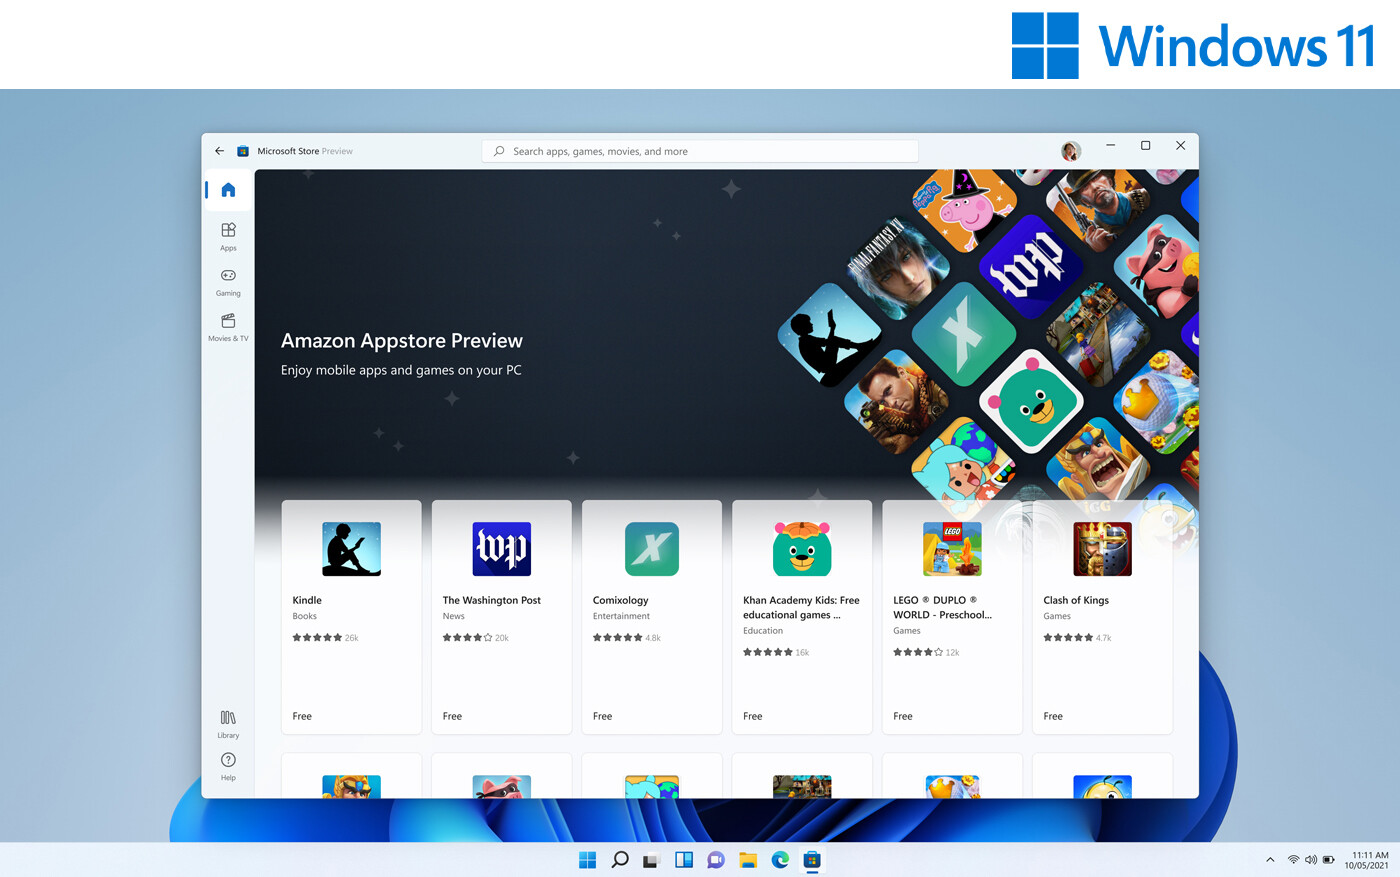
Task: Click the Wi-Fi icon in system tray
Action: tap(1293, 860)
